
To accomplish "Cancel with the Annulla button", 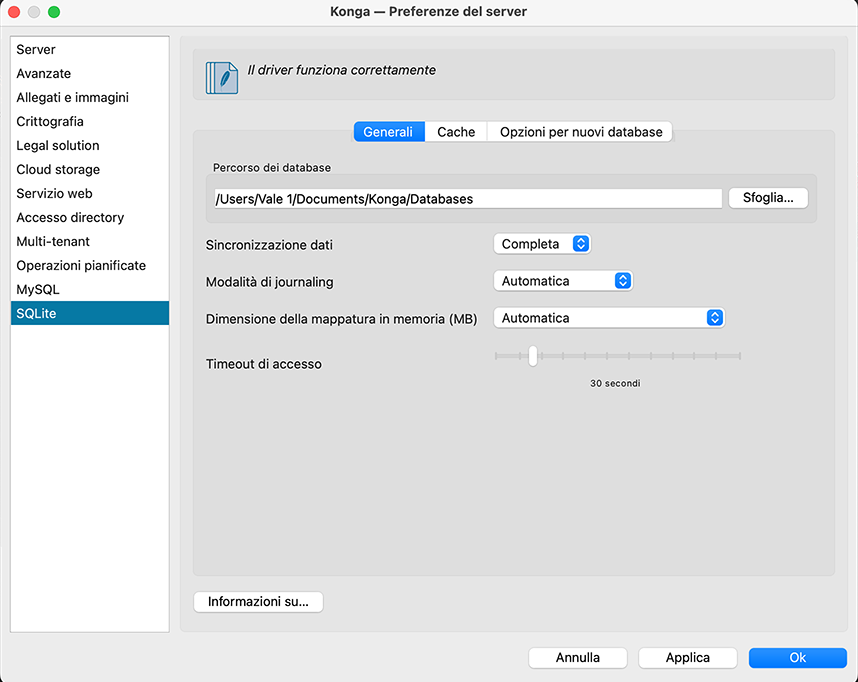I will [578, 657].
